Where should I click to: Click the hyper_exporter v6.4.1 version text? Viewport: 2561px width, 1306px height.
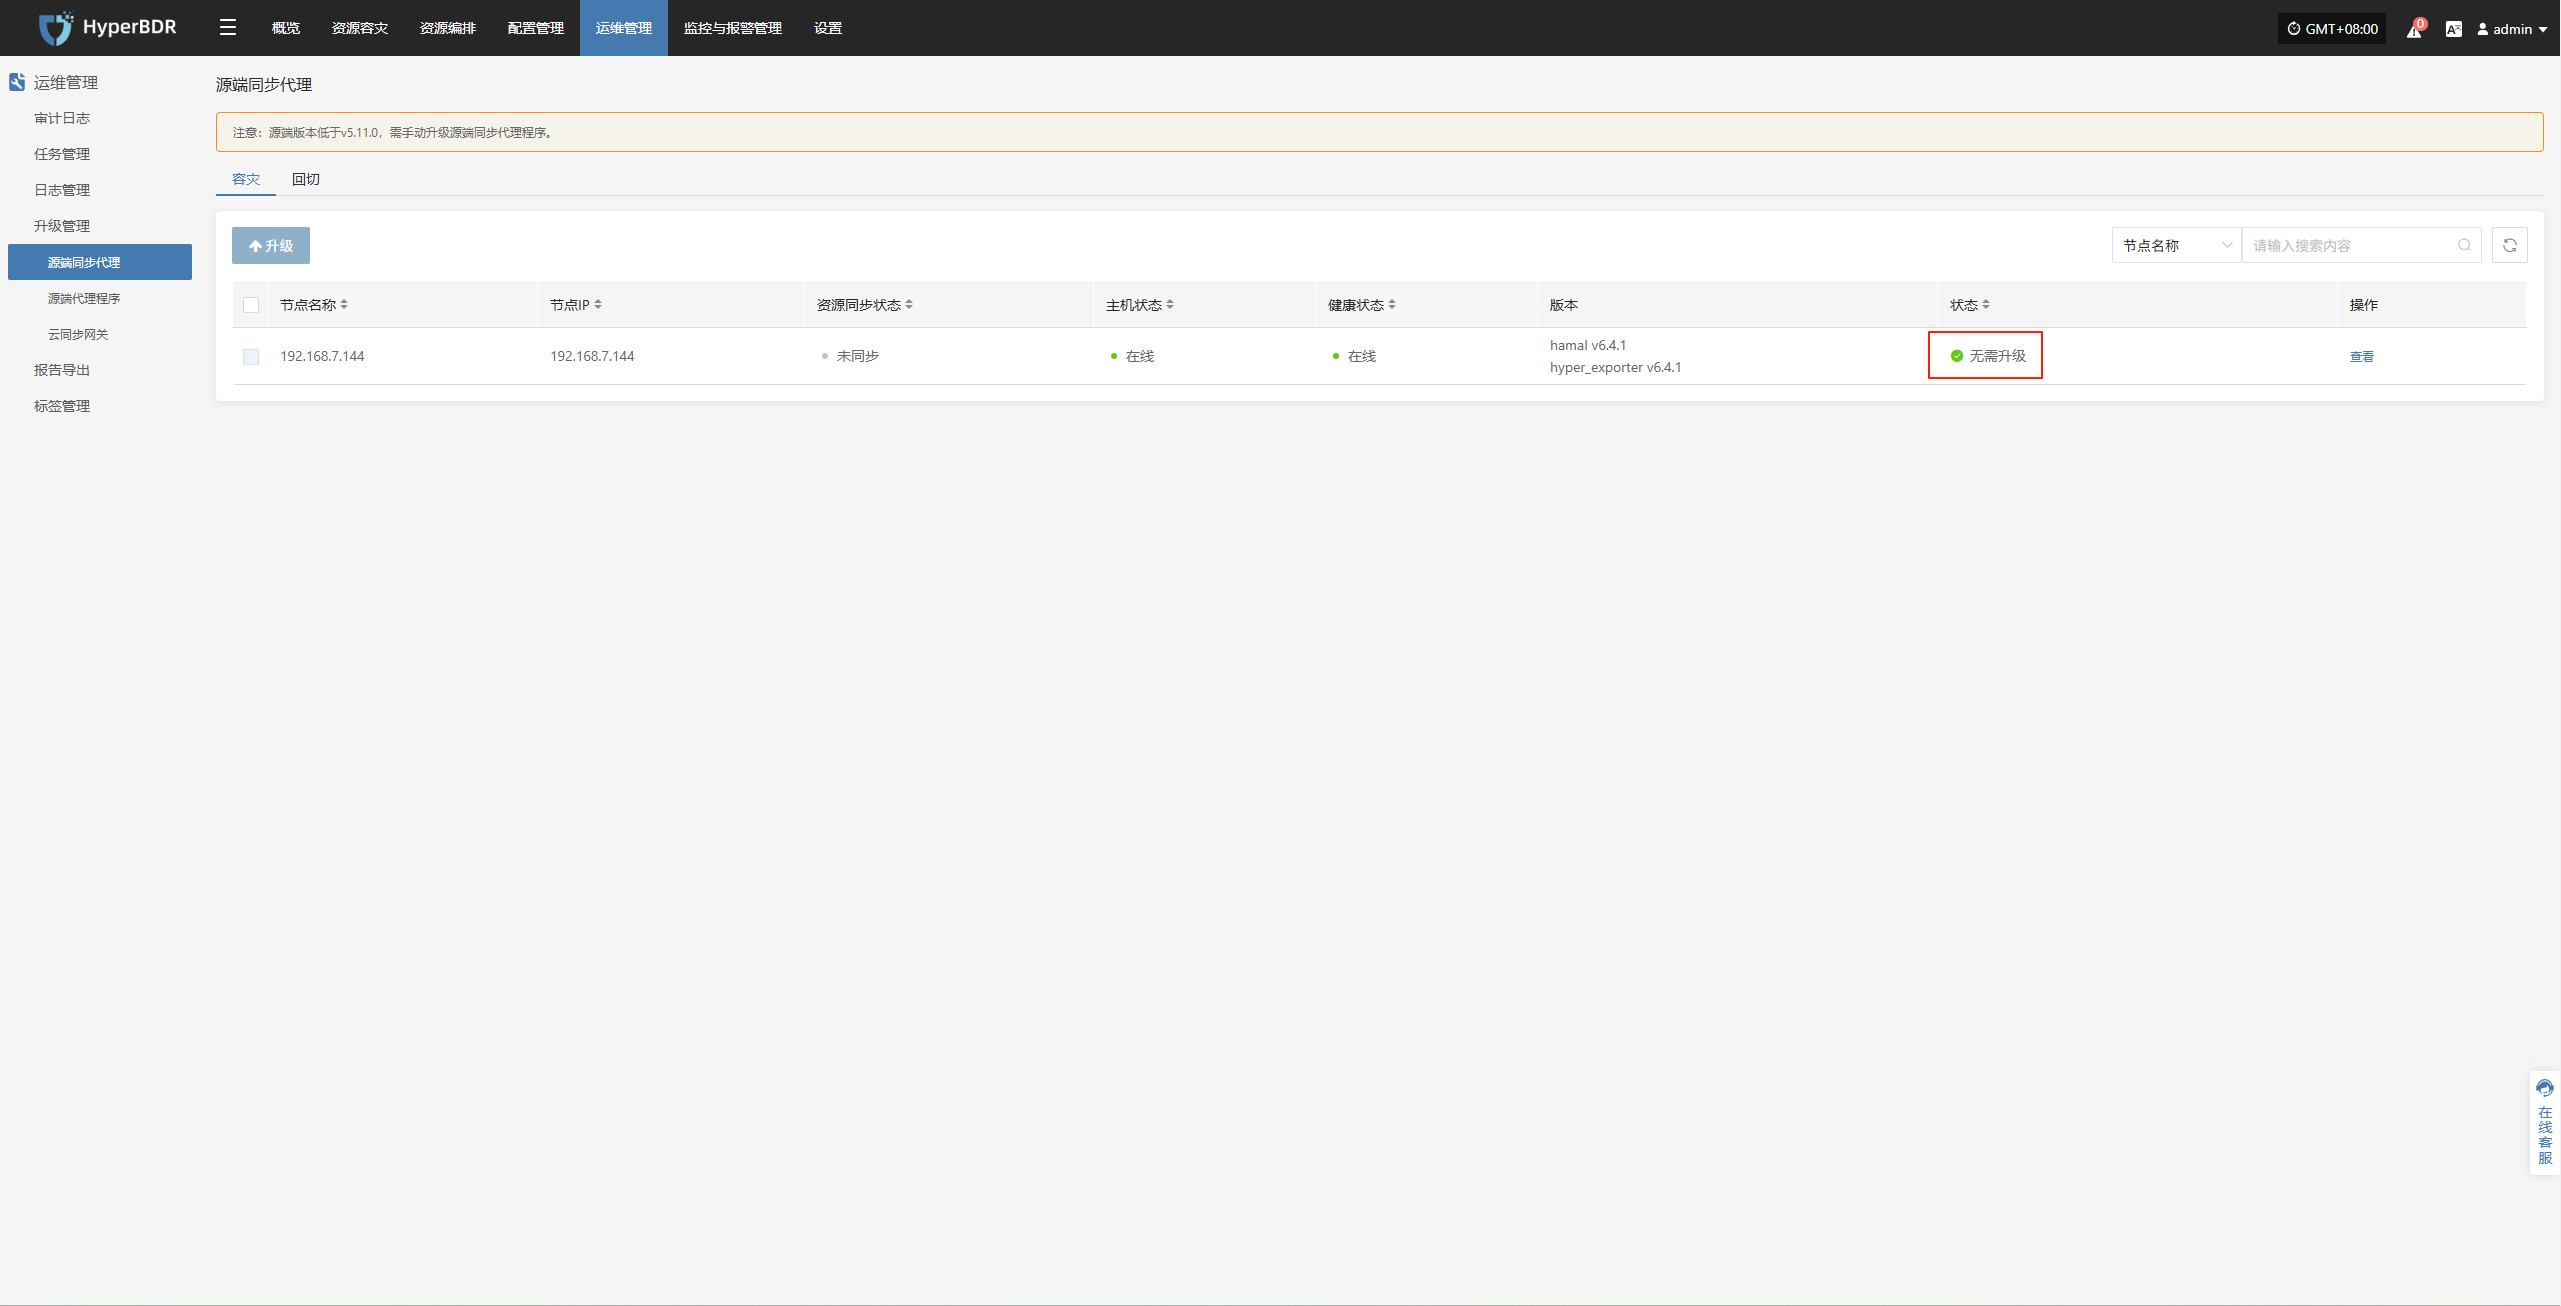click(1615, 367)
